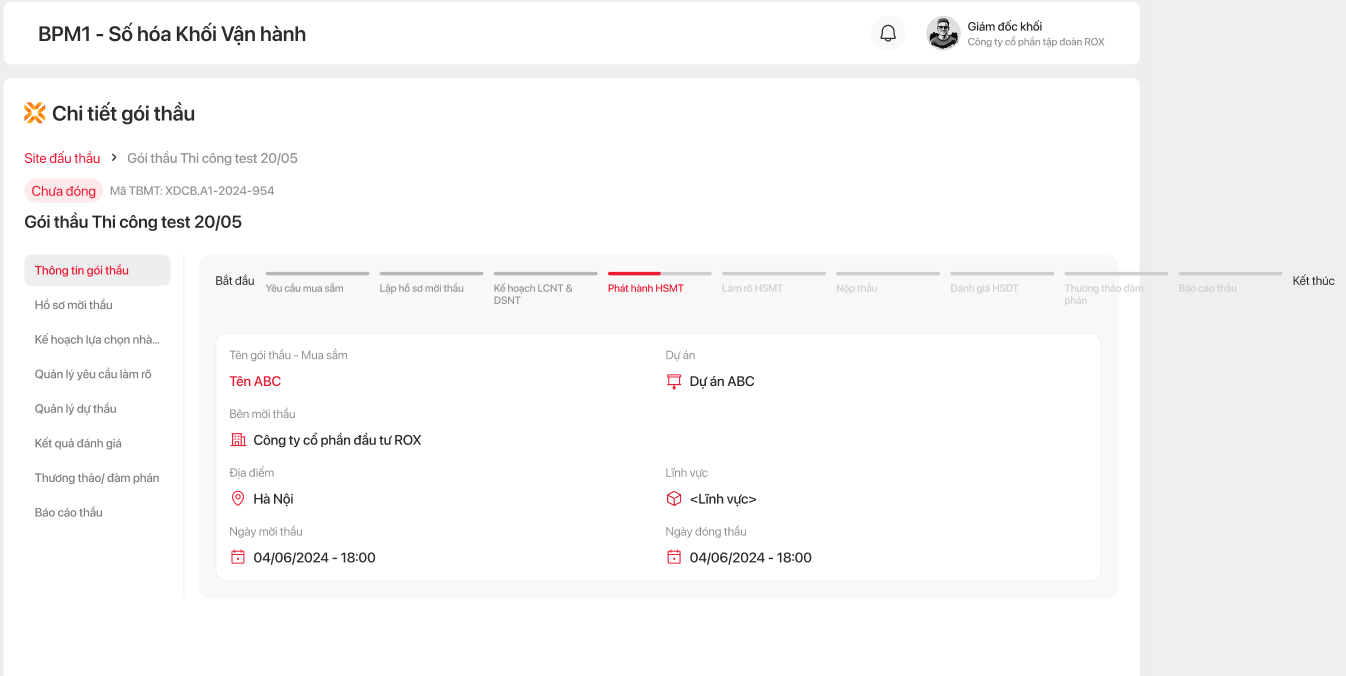Click the calendar icon under Ngày mời thầu
1346x676 pixels.
pyautogui.click(x=238, y=557)
